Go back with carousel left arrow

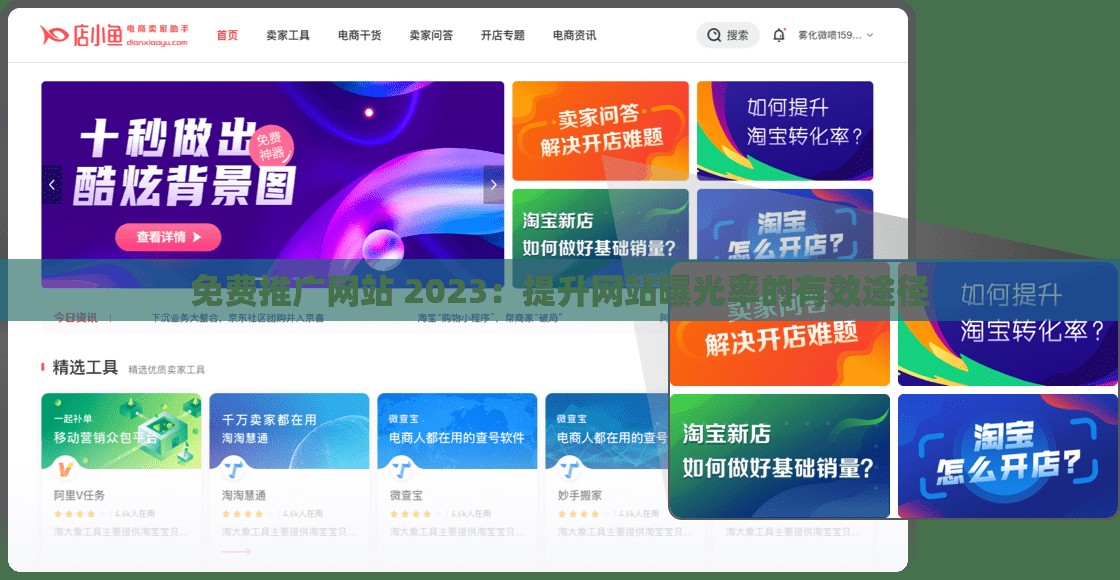(52, 185)
